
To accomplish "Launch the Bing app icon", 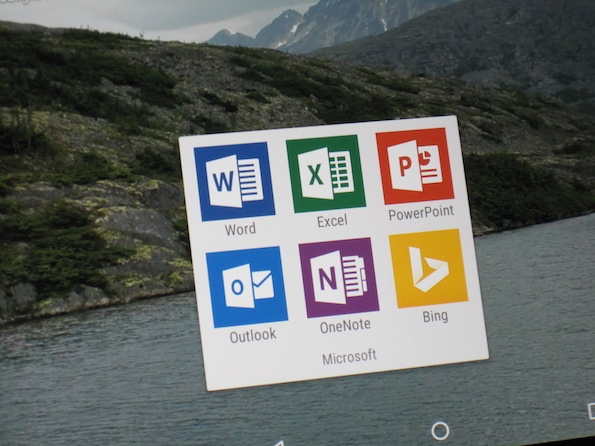I will pos(428,268).
